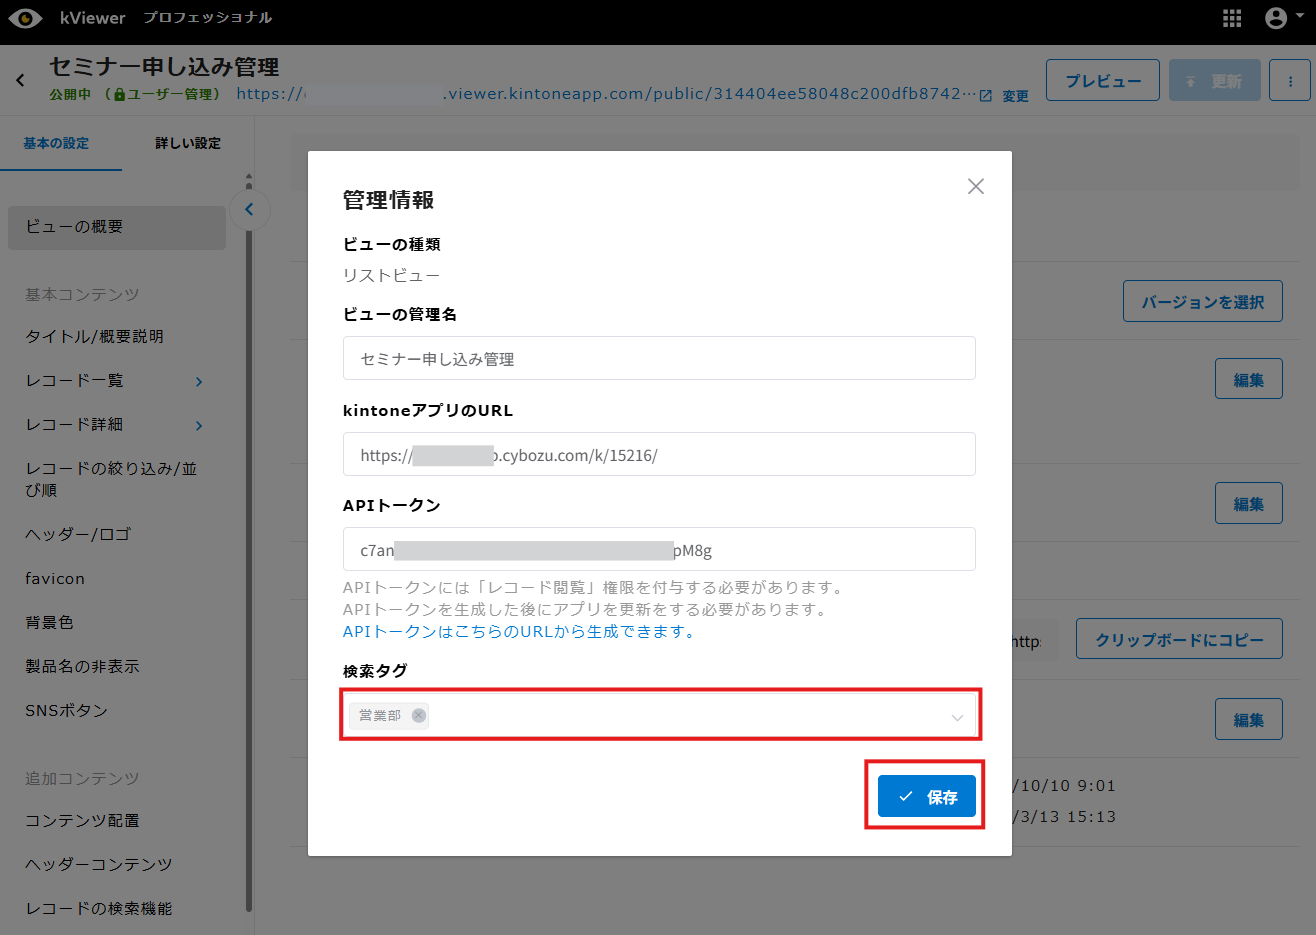Screen dimensions: 1316x935
Task: Click the kViewer eye logo icon
Action: tap(25, 18)
